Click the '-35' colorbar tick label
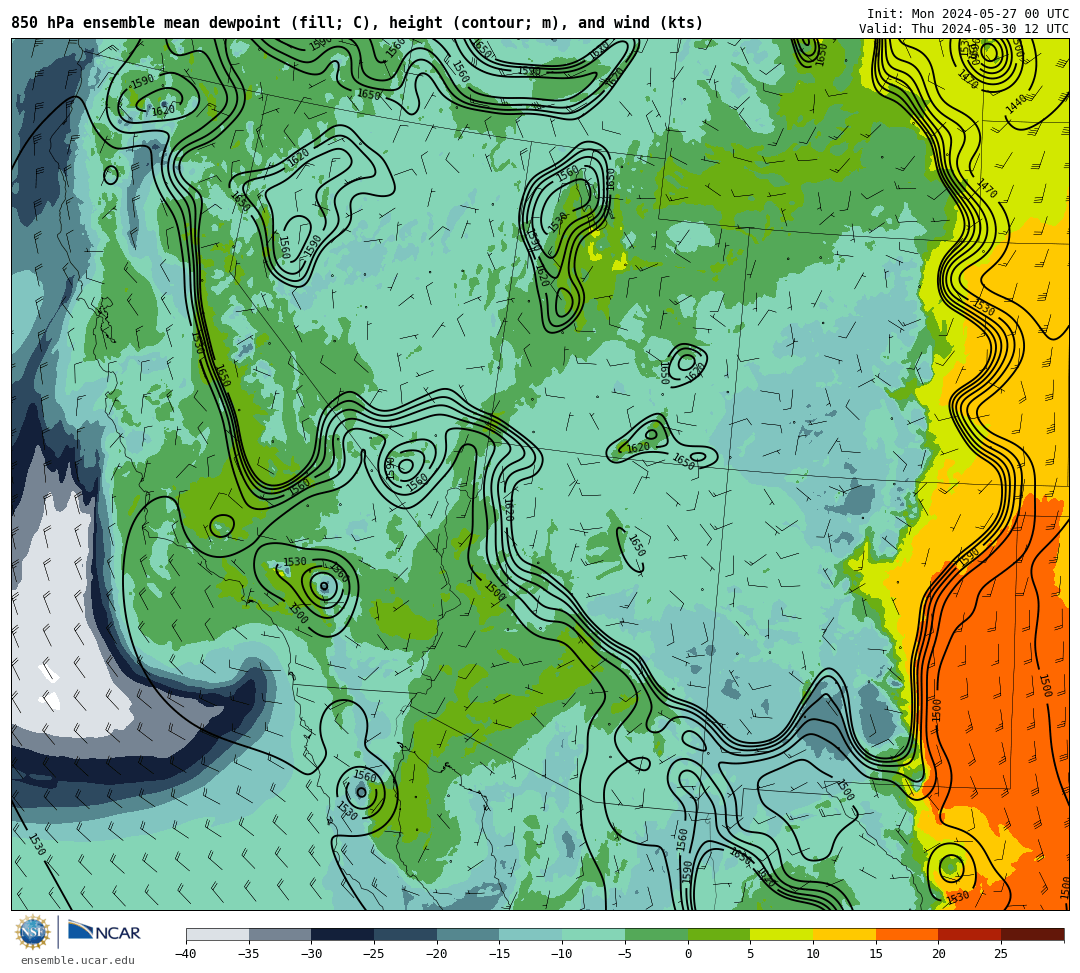Screen dimensions: 1080x973 [x=248, y=954]
